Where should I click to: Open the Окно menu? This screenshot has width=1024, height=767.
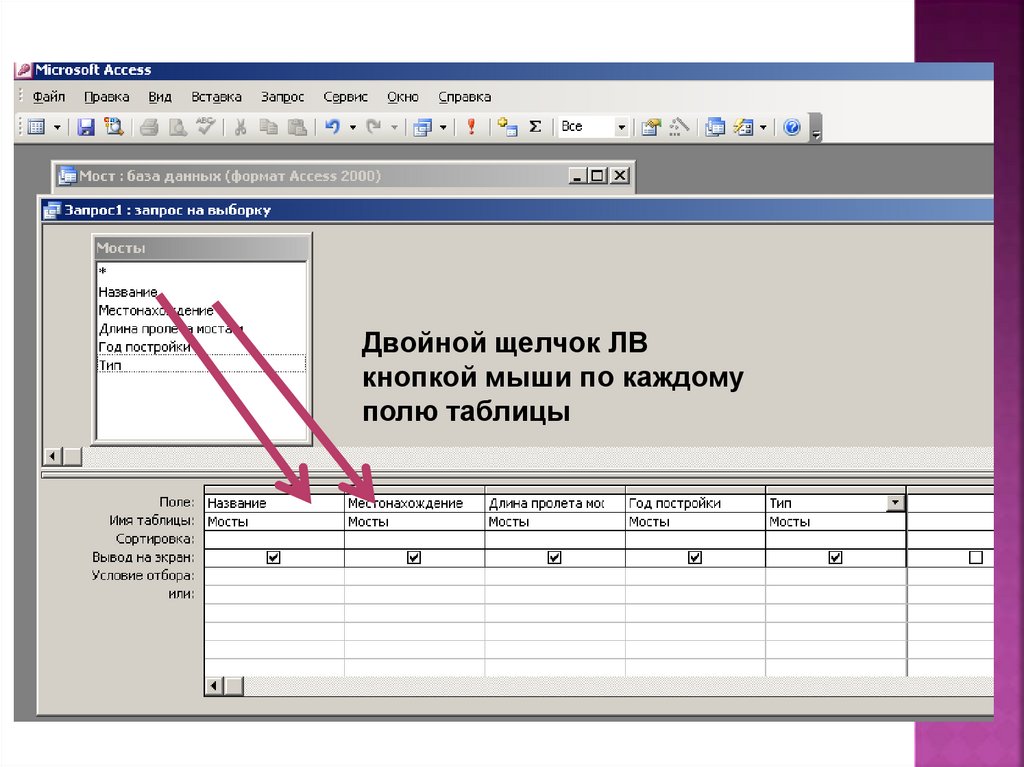coord(402,97)
